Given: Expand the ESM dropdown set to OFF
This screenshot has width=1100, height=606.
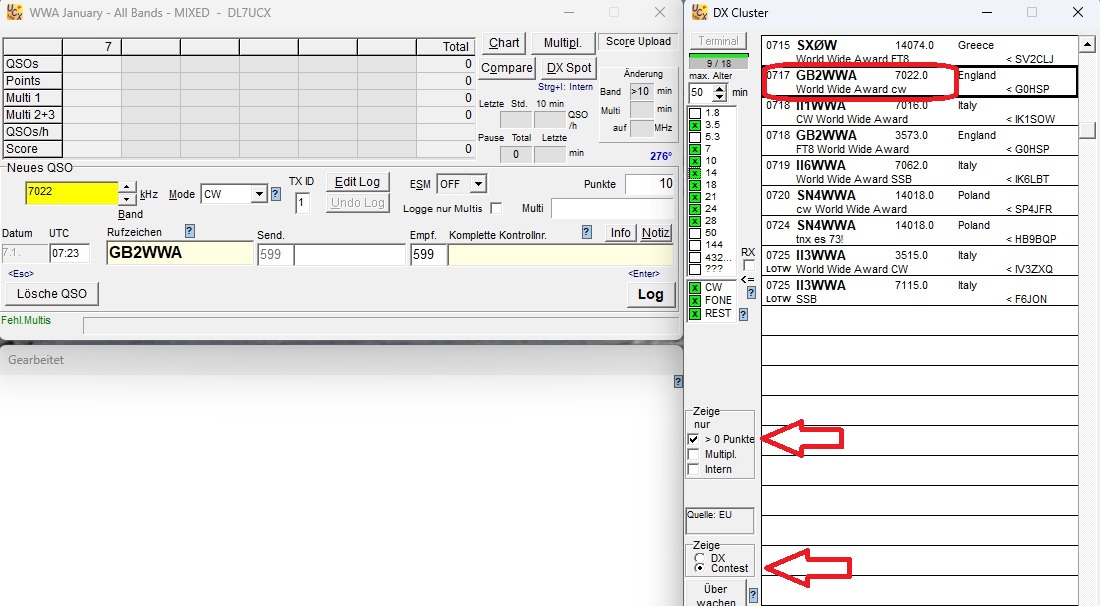Looking at the screenshot, I should (477, 184).
